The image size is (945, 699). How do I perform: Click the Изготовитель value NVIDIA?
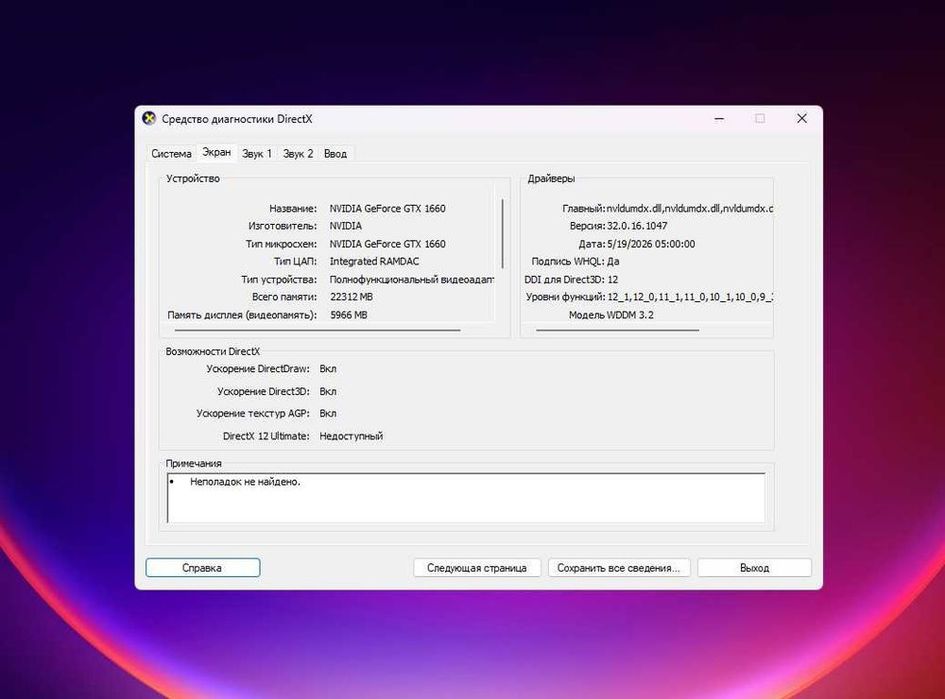[x=345, y=226]
